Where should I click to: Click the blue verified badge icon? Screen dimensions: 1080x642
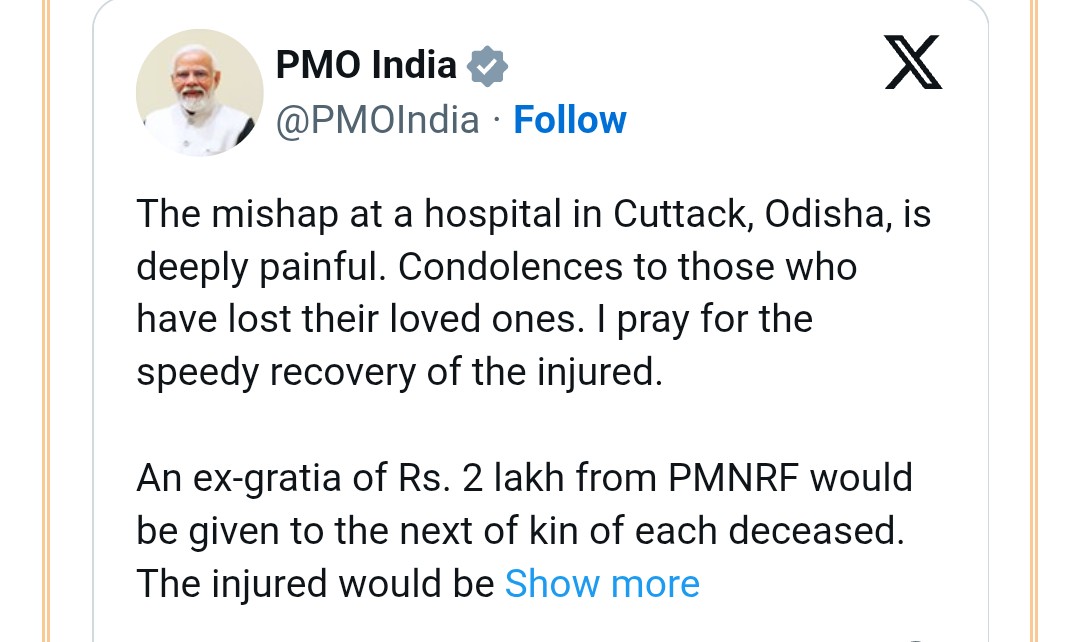point(489,67)
